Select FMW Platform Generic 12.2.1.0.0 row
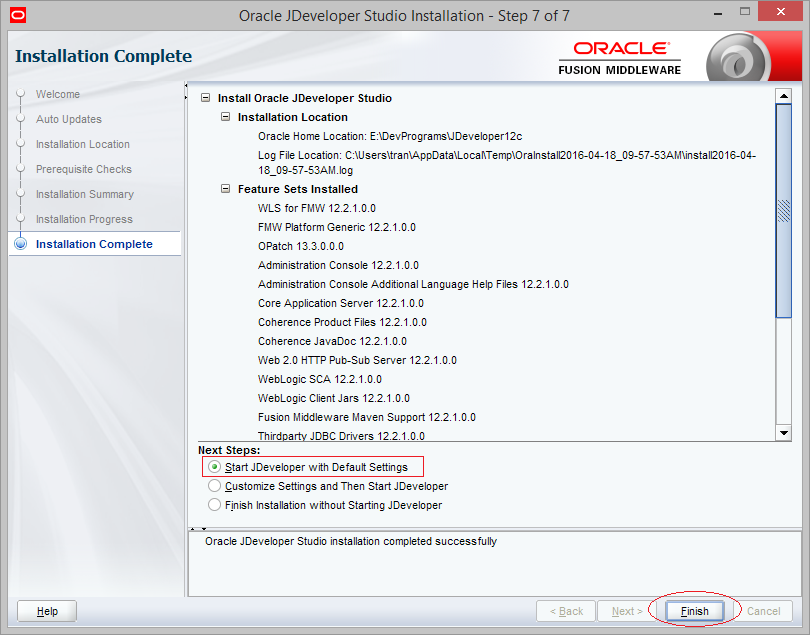This screenshot has width=810, height=635. (337, 227)
